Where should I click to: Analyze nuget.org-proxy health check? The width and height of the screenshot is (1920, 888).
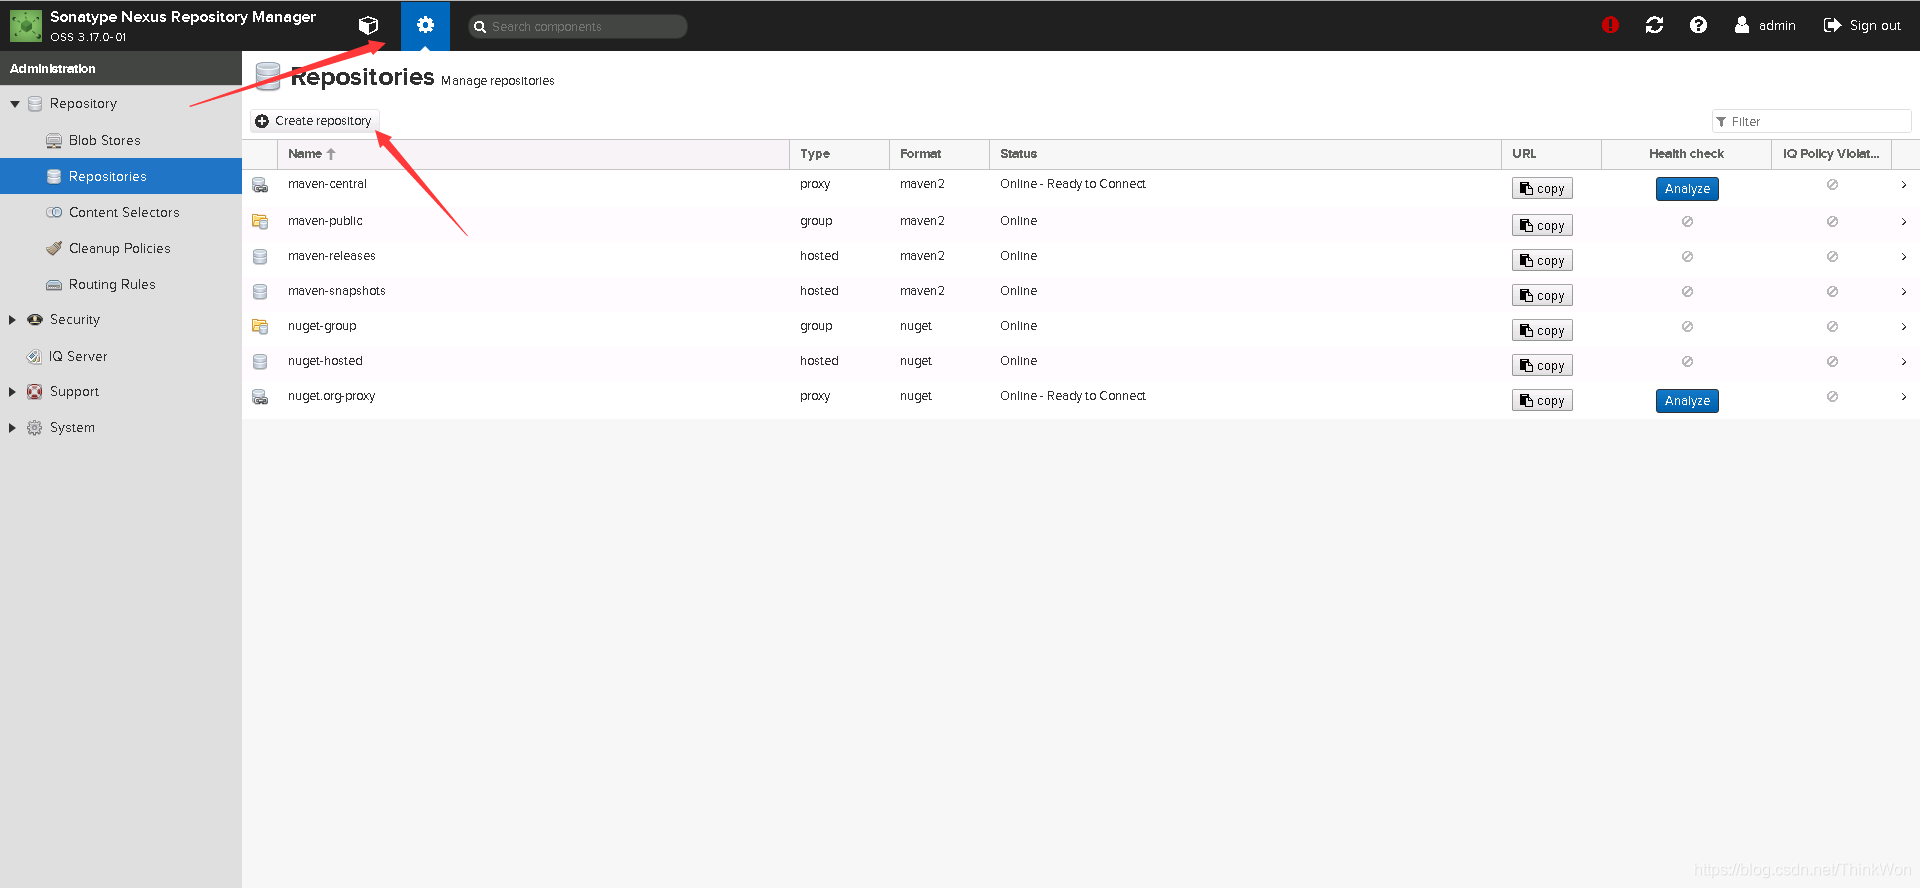click(x=1687, y=401)
